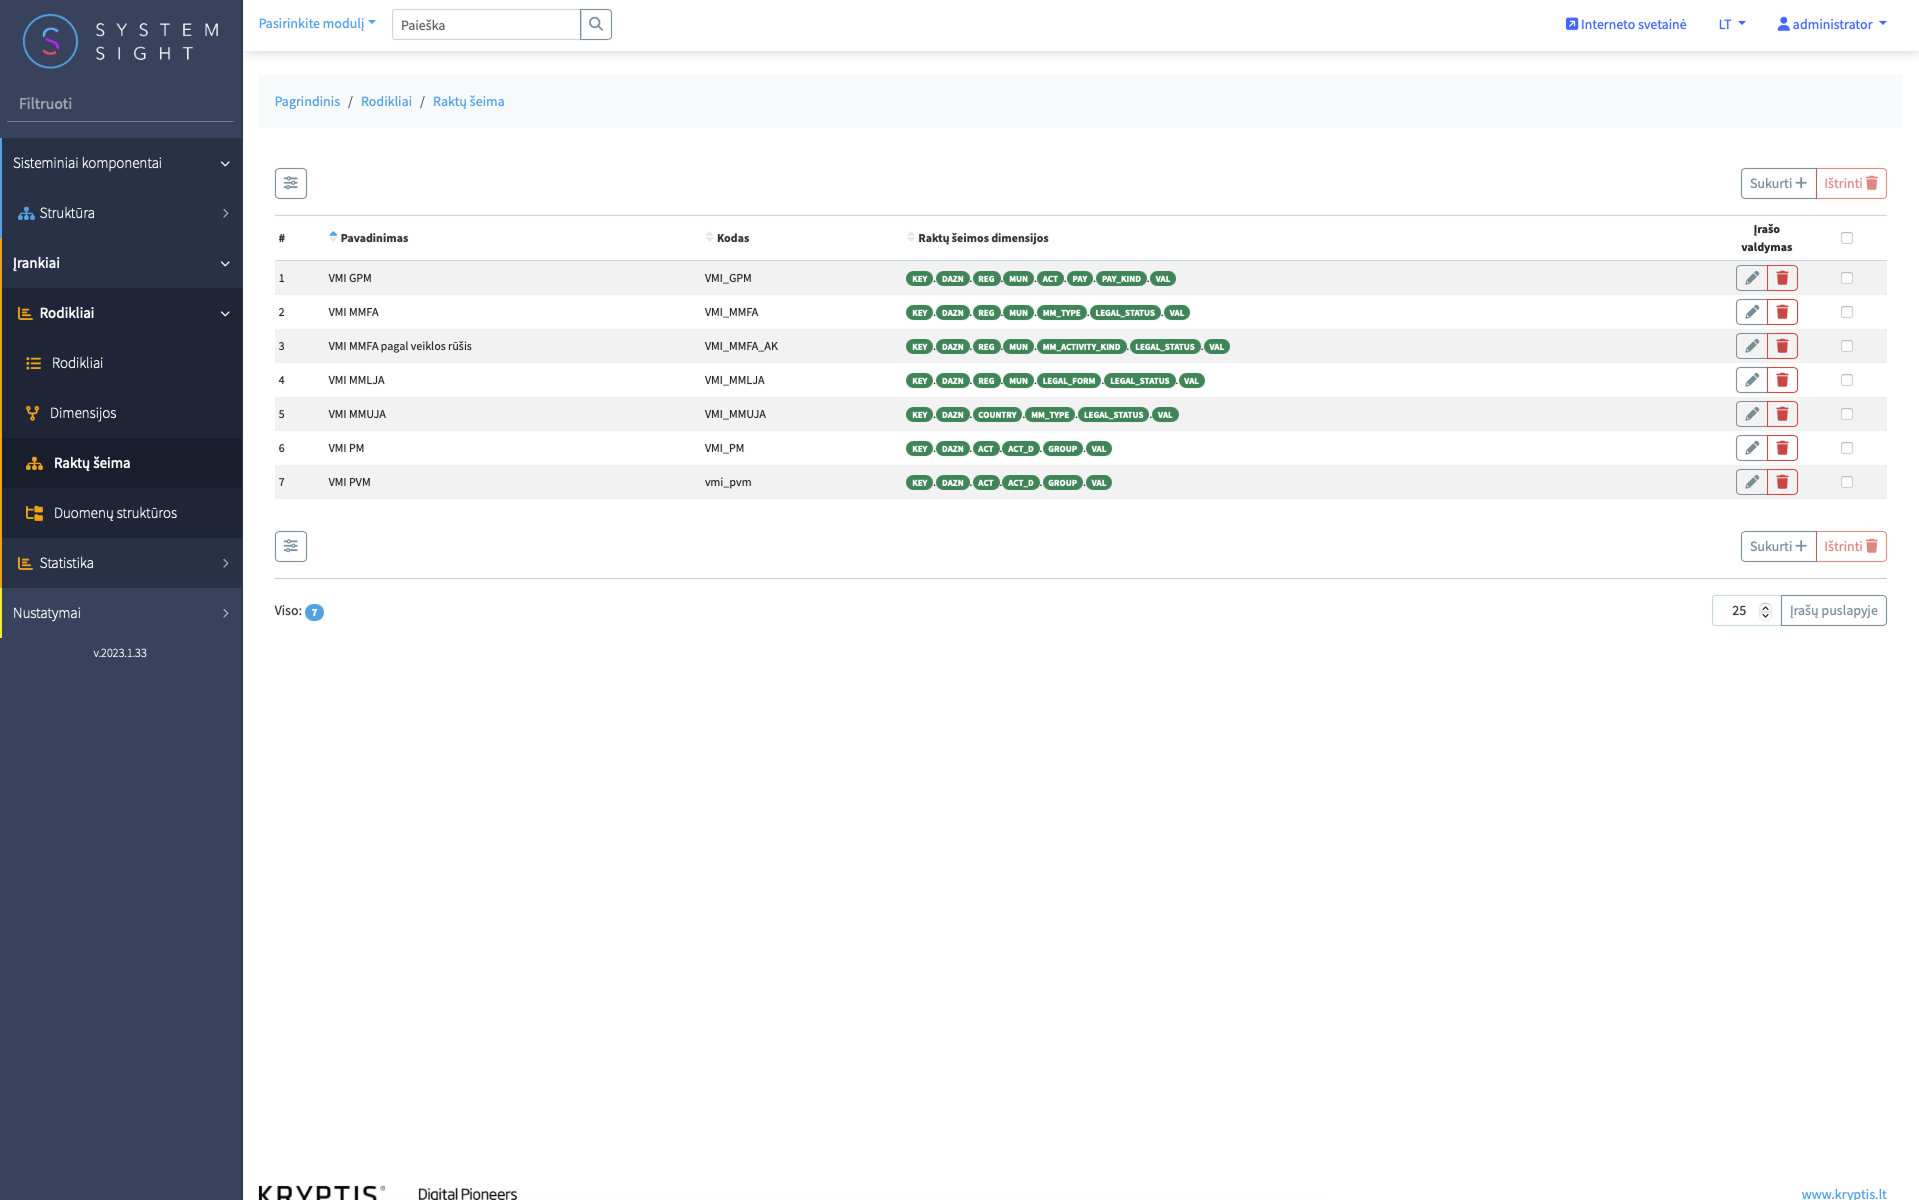
Task: Edit the VMI MMLJA row with pencil icon
Action: pos(1752,380)
